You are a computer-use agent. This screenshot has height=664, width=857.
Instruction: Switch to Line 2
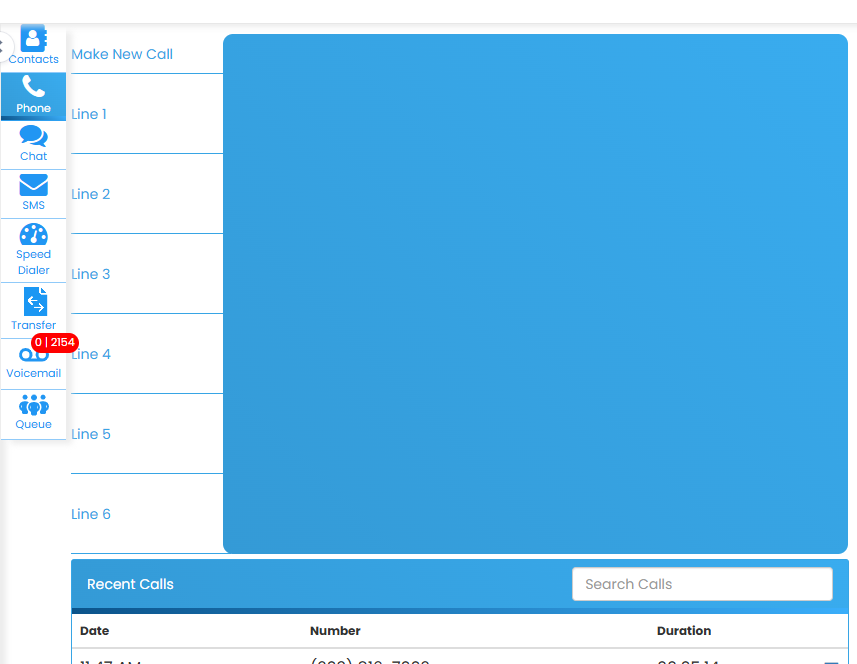coord(91,194)
